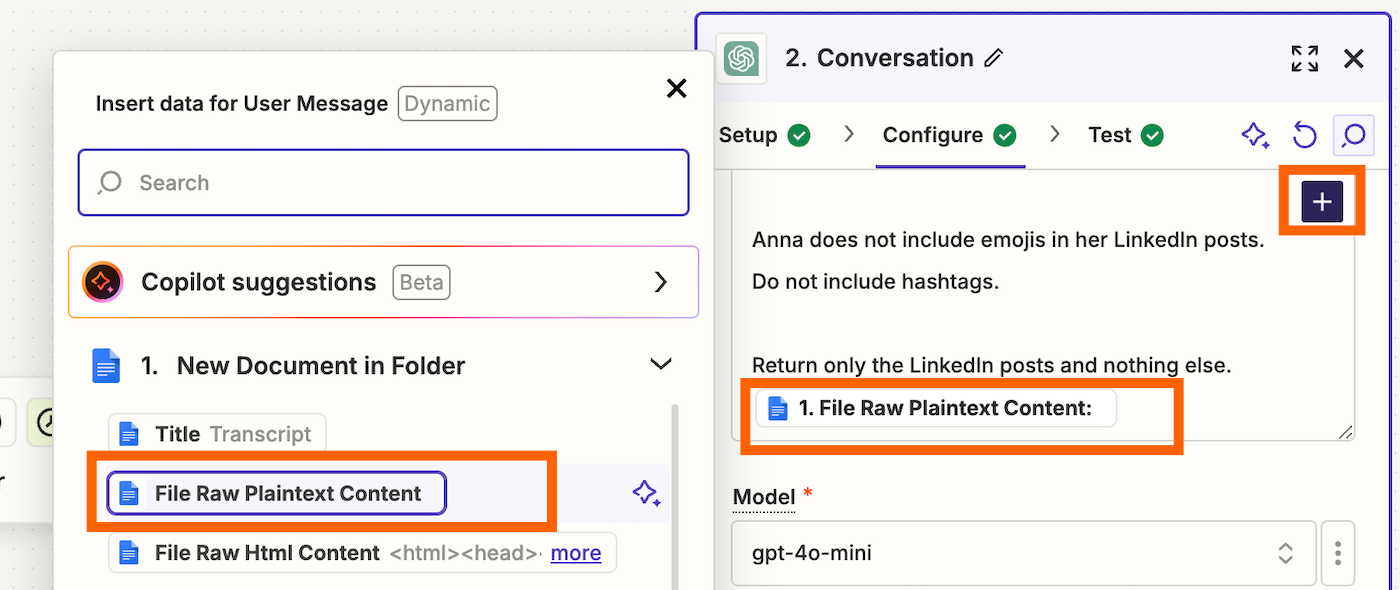Screen dimensions: 1400x590
Task: Click the inserted File Raw Plaintext Content token
Action: (935, 409)
